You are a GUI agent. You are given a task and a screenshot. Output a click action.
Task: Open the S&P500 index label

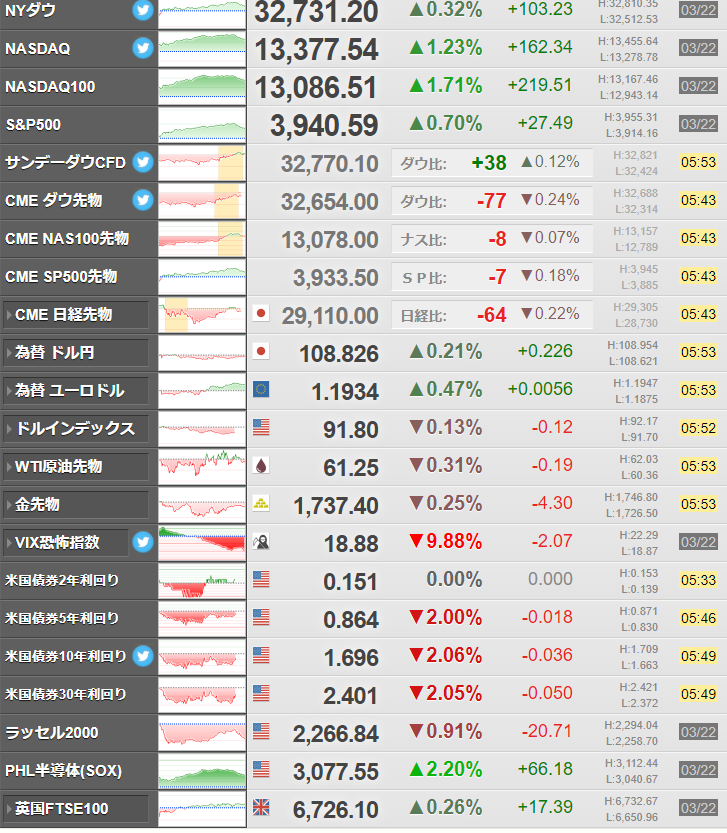pyautogui.click(x=33, y=125)
